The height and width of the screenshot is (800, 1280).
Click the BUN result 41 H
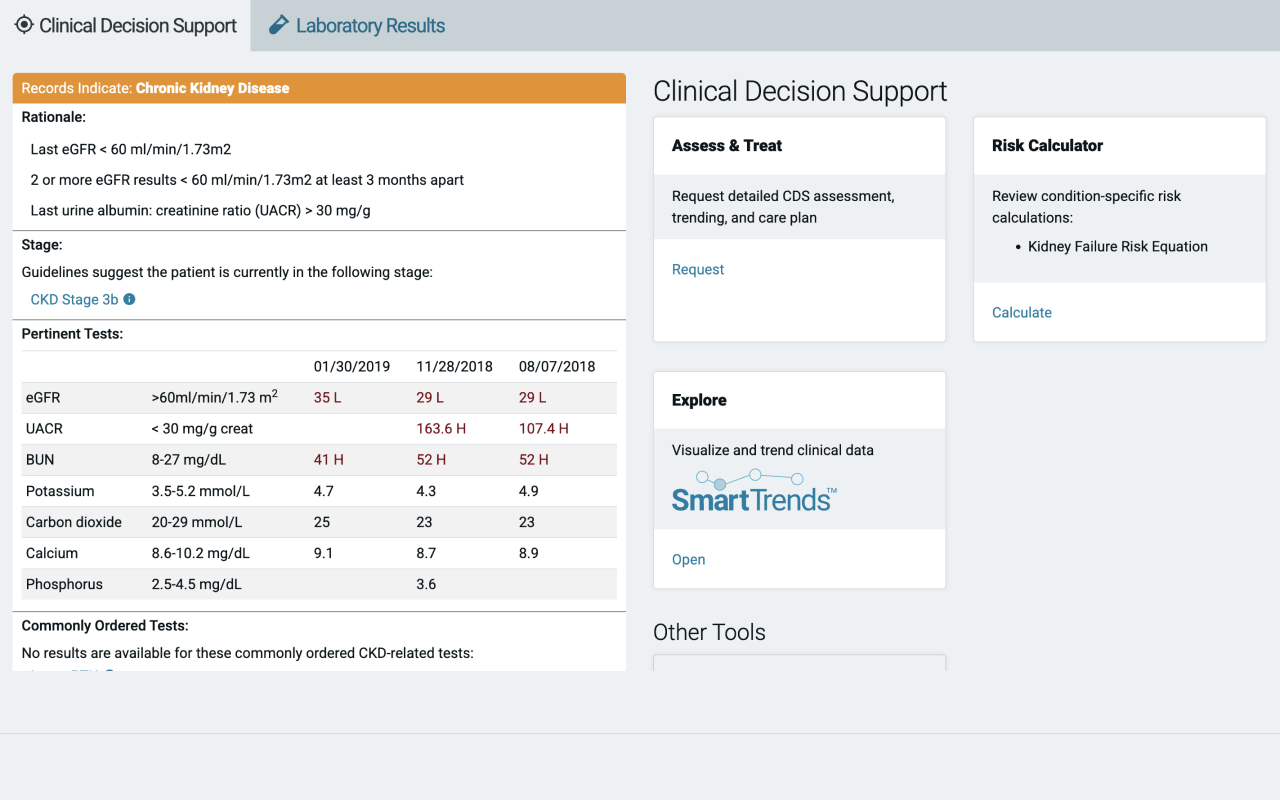(x=328, y=459)
